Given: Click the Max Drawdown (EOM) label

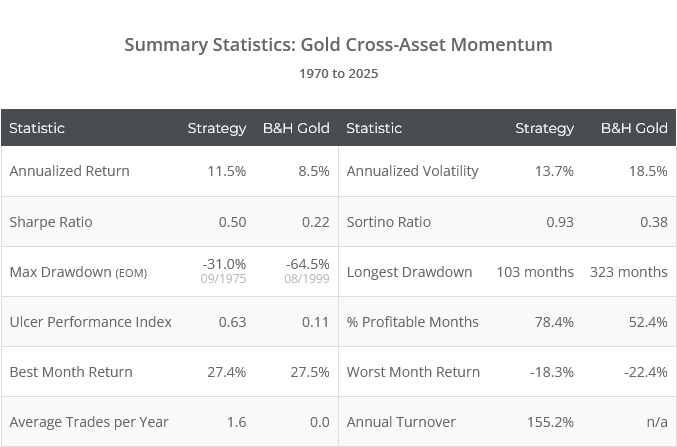Looking at the screenshot, I should pos(78,272).
